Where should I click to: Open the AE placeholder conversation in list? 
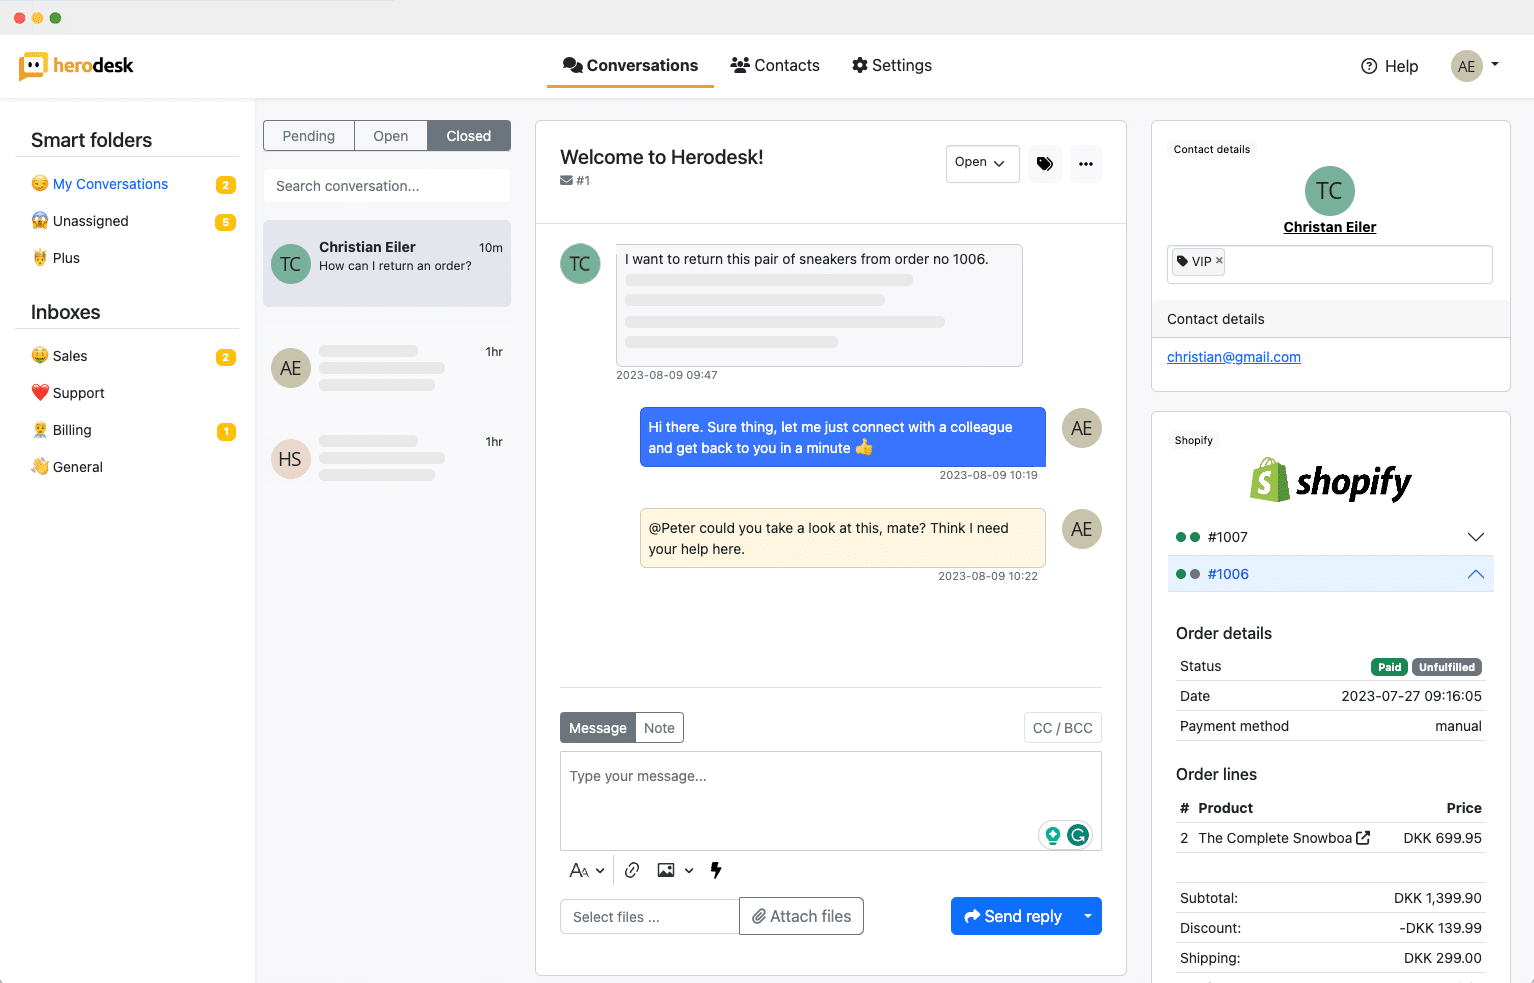pos(387,368)
